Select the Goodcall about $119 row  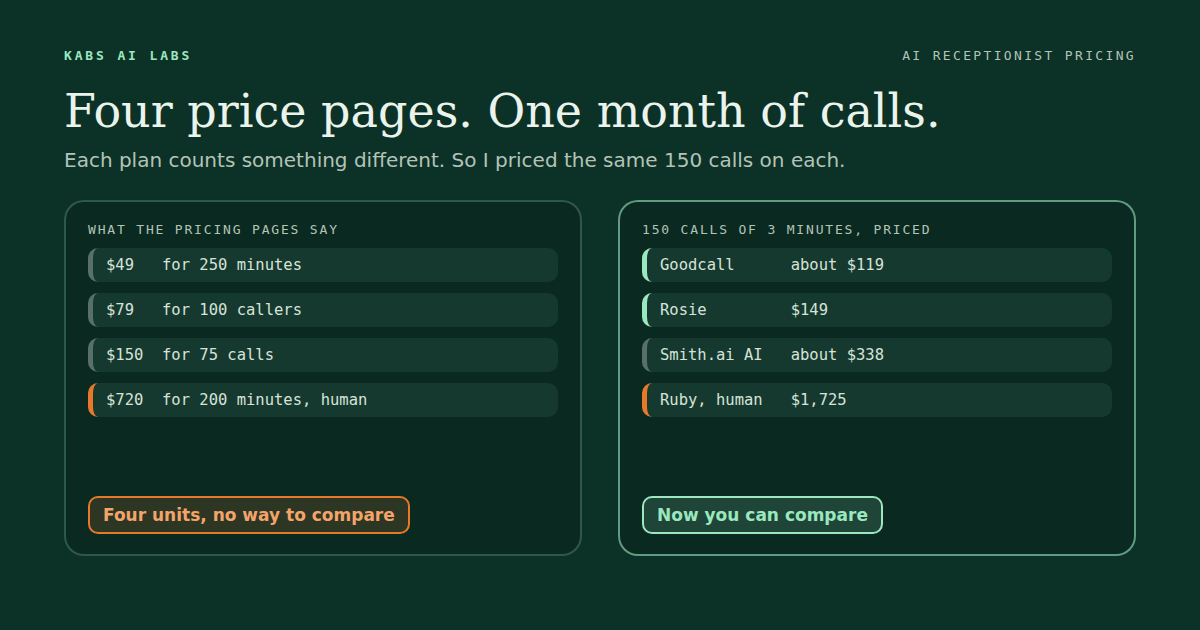coord(877,265)
